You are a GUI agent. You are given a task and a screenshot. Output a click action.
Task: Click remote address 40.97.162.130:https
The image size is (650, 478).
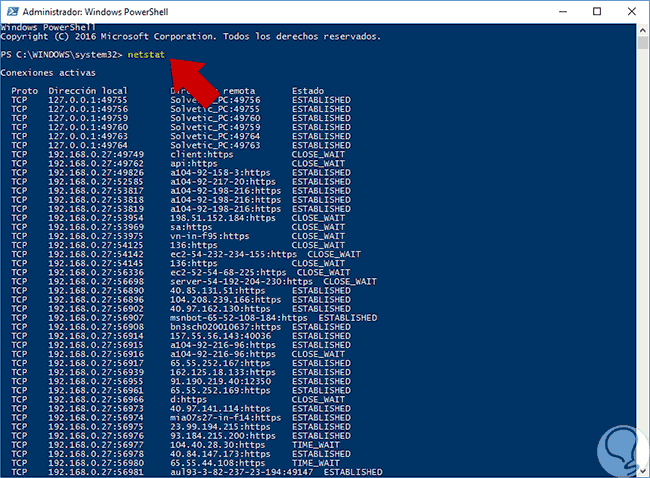[x=220, y=309]
